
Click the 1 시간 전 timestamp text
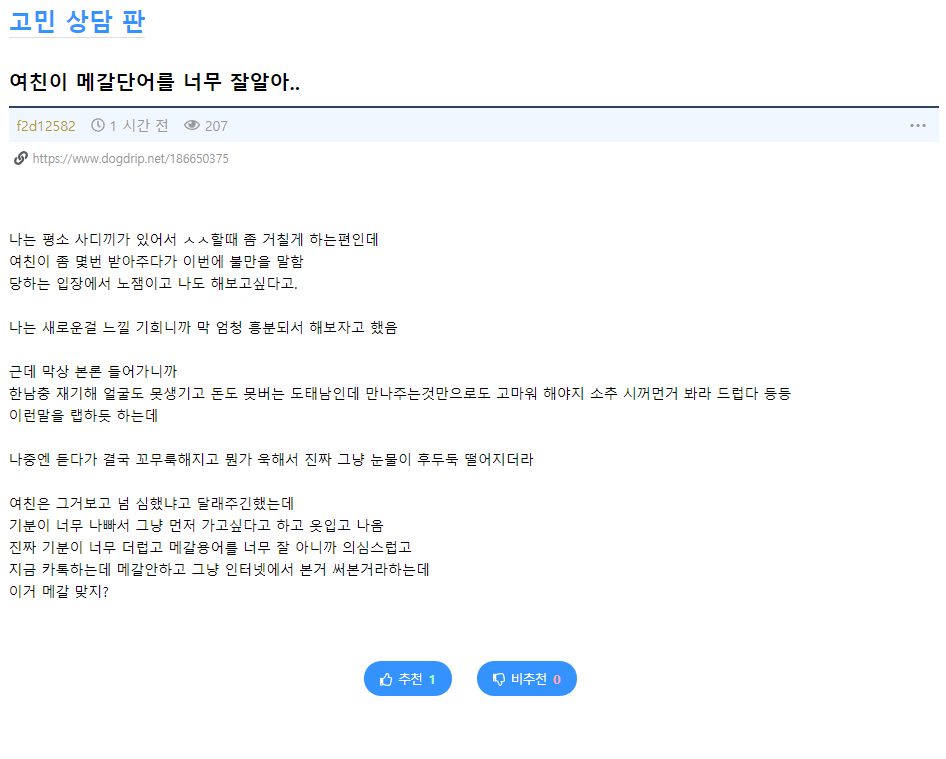point(139,125)
